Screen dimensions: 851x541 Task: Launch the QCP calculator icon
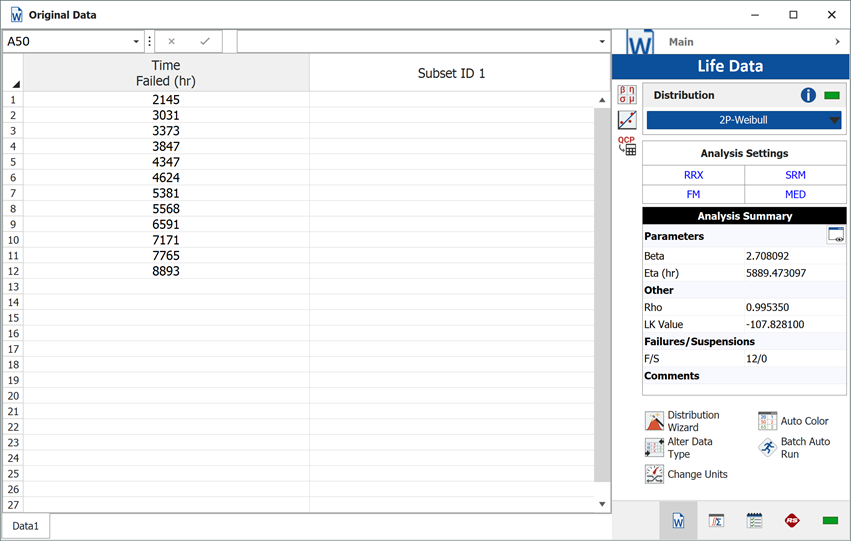(x=627, y=146)
